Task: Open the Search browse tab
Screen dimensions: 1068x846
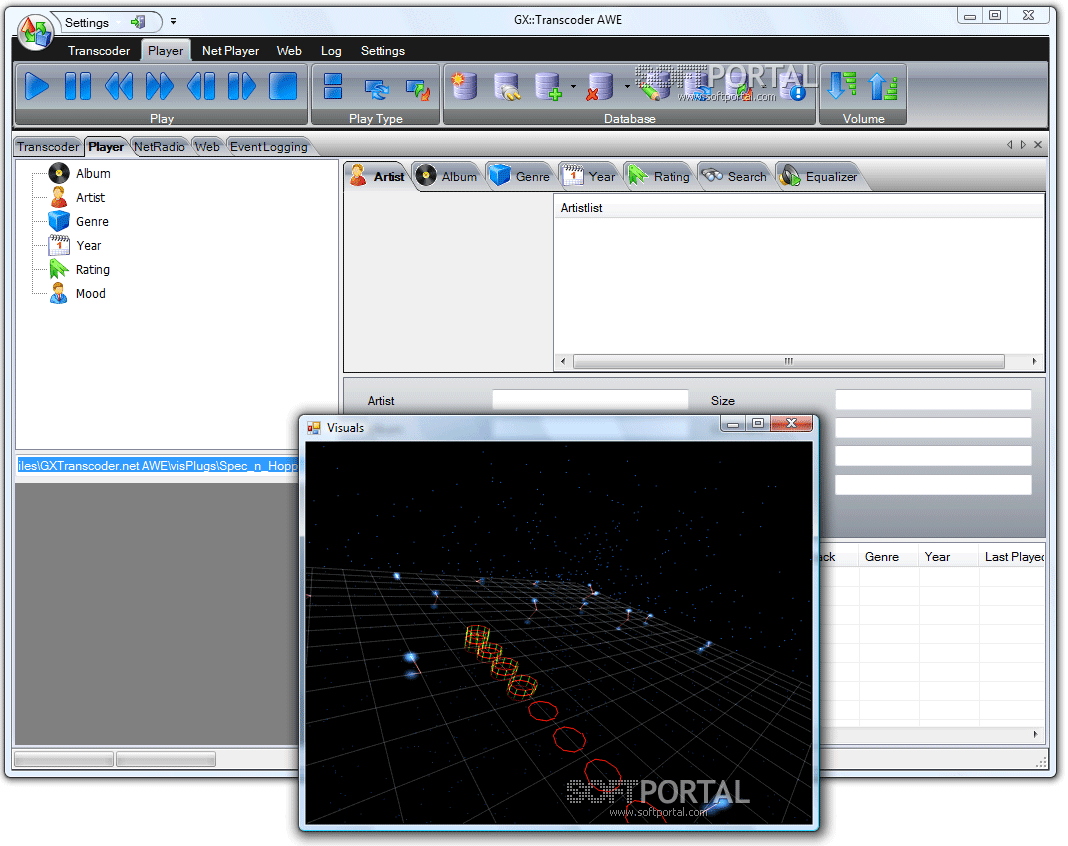Action: [734, 176]
